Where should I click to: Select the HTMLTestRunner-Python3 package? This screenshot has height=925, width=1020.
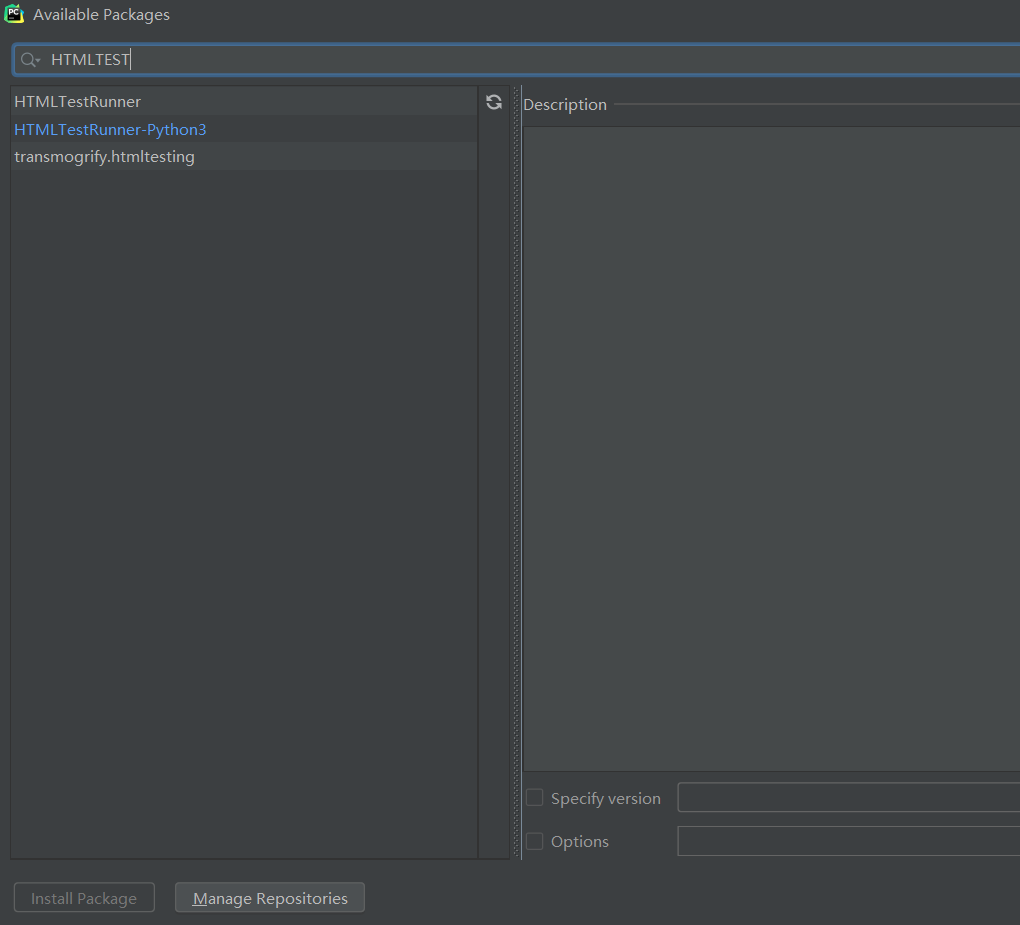pos(110,129)
